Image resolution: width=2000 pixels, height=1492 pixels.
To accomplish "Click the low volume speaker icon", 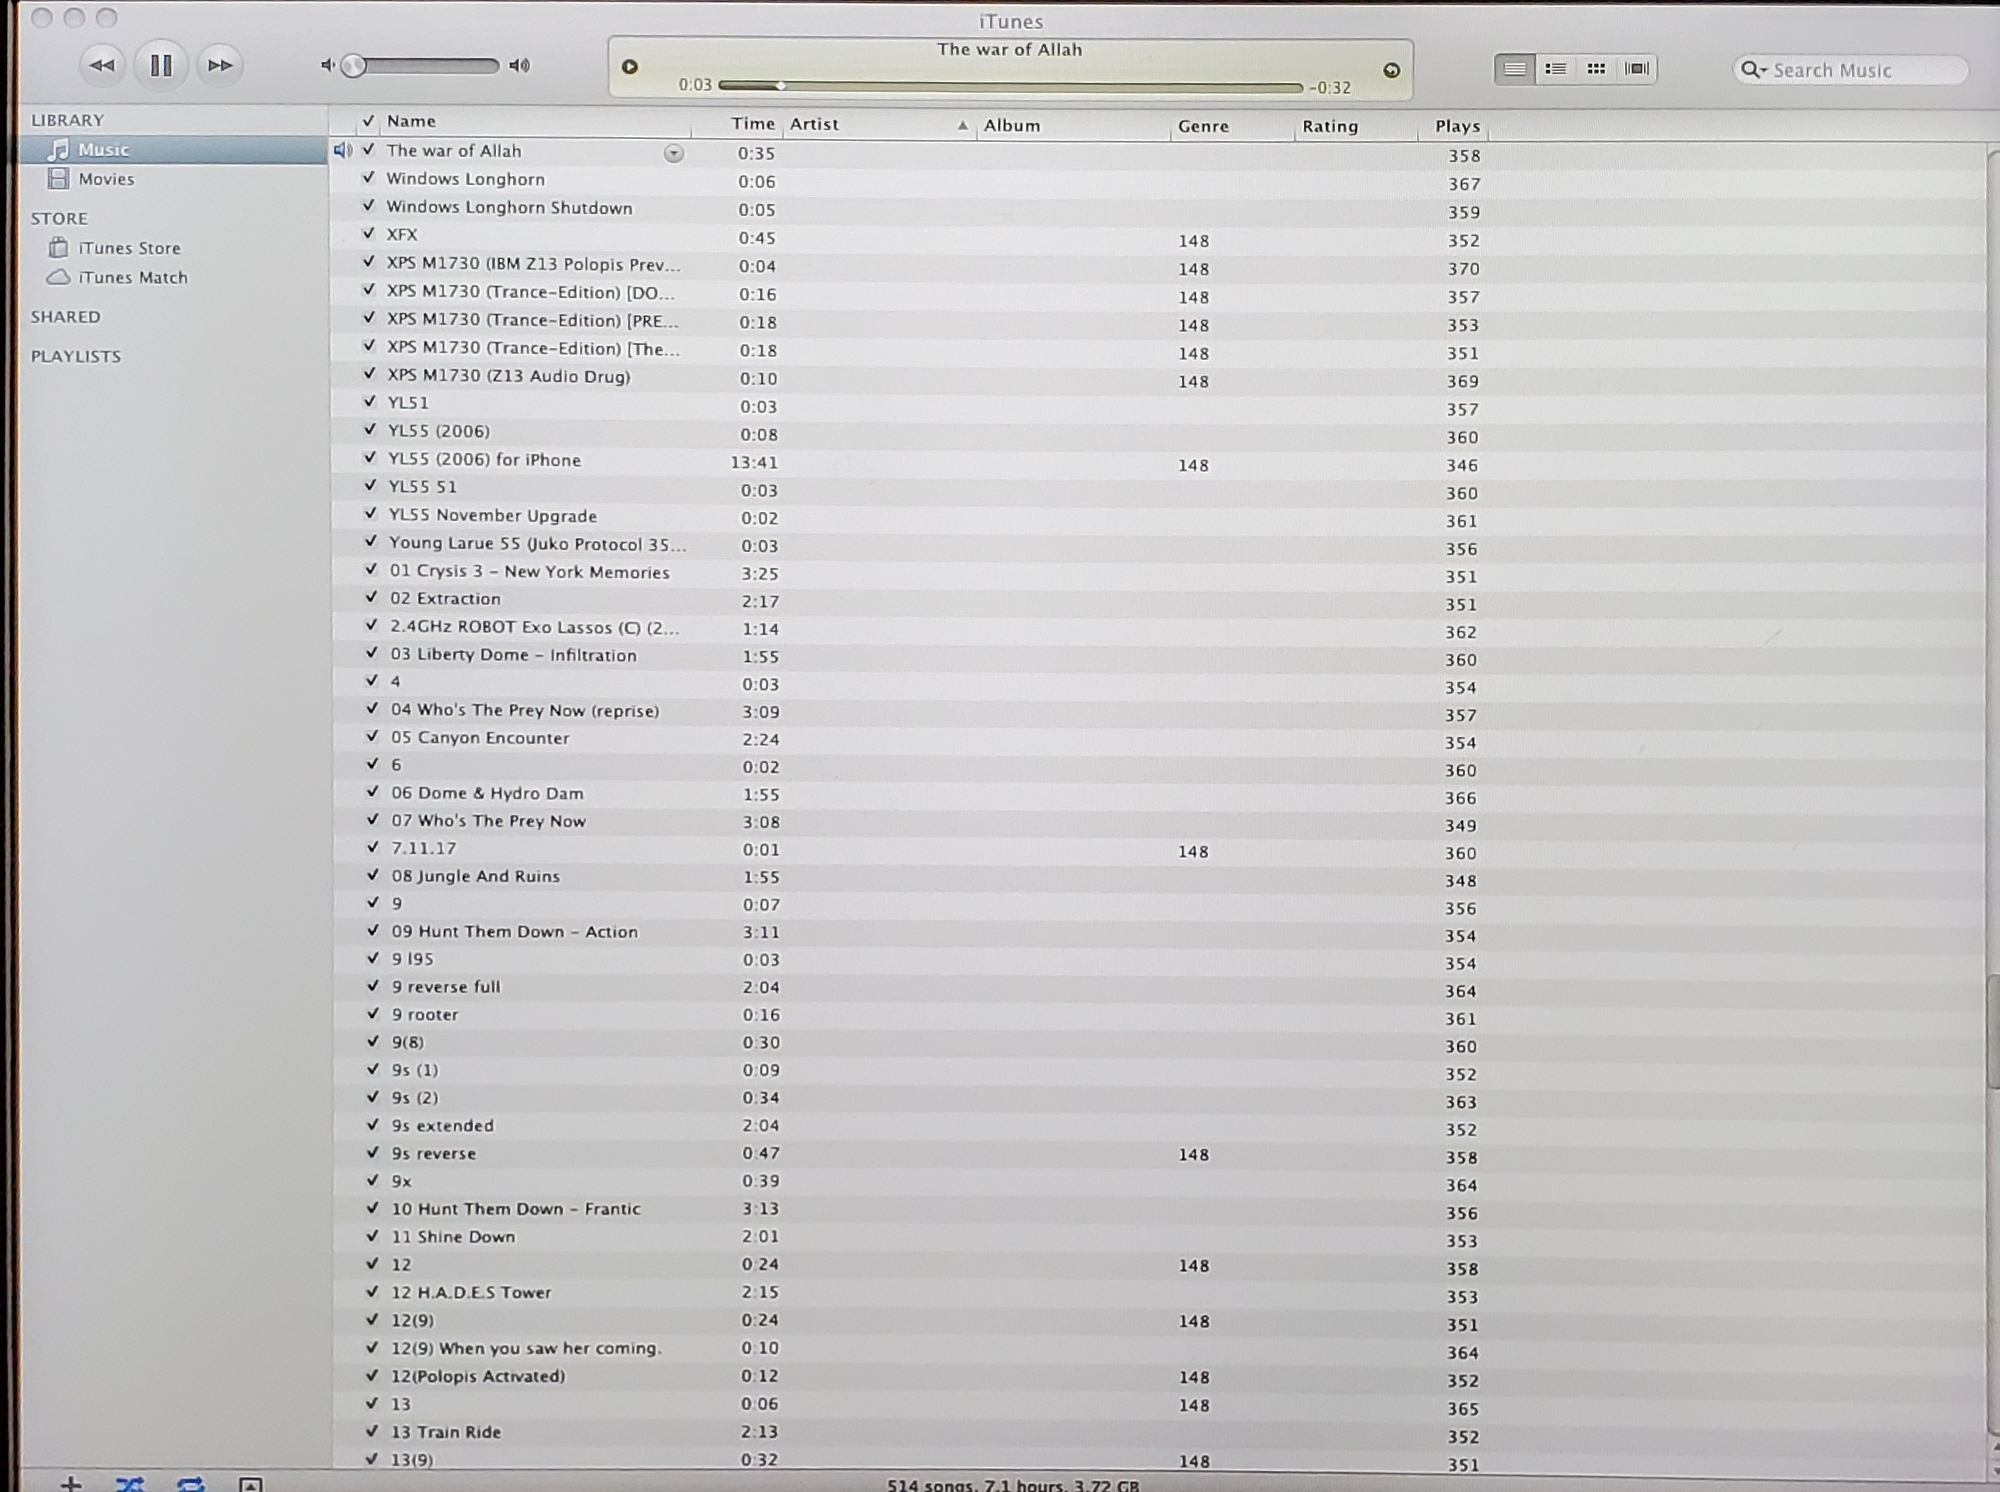I will 328,66.
